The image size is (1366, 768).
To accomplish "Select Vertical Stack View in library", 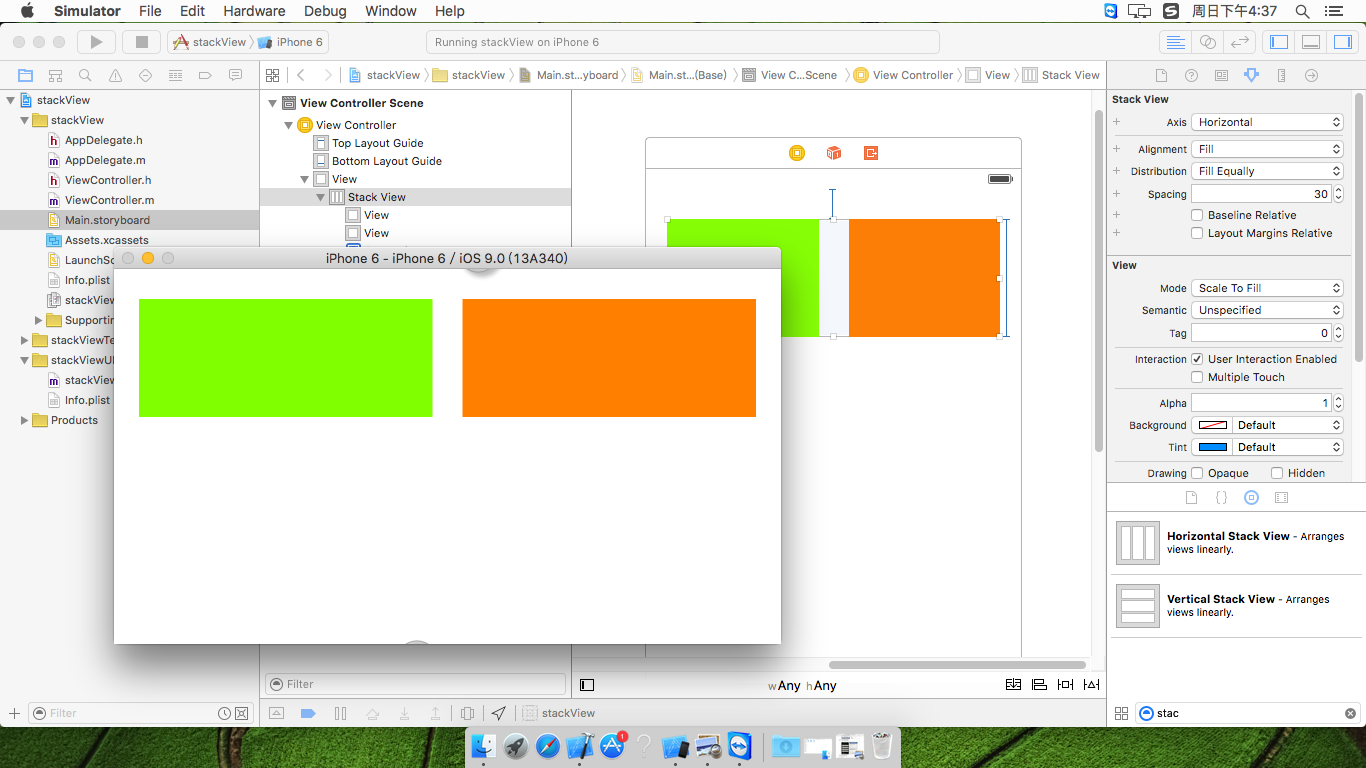I will (1235, 606).
